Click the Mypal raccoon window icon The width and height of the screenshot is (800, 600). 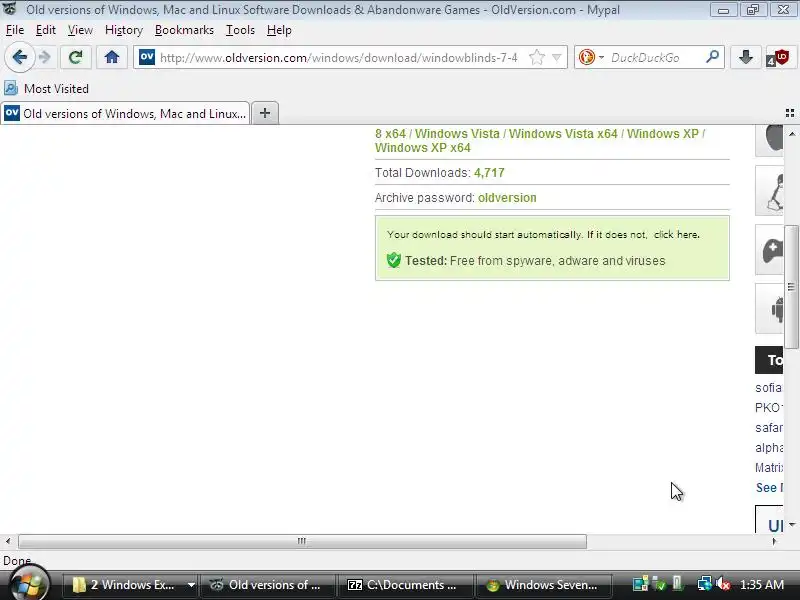pyautogui.click(x=10, y=9)
